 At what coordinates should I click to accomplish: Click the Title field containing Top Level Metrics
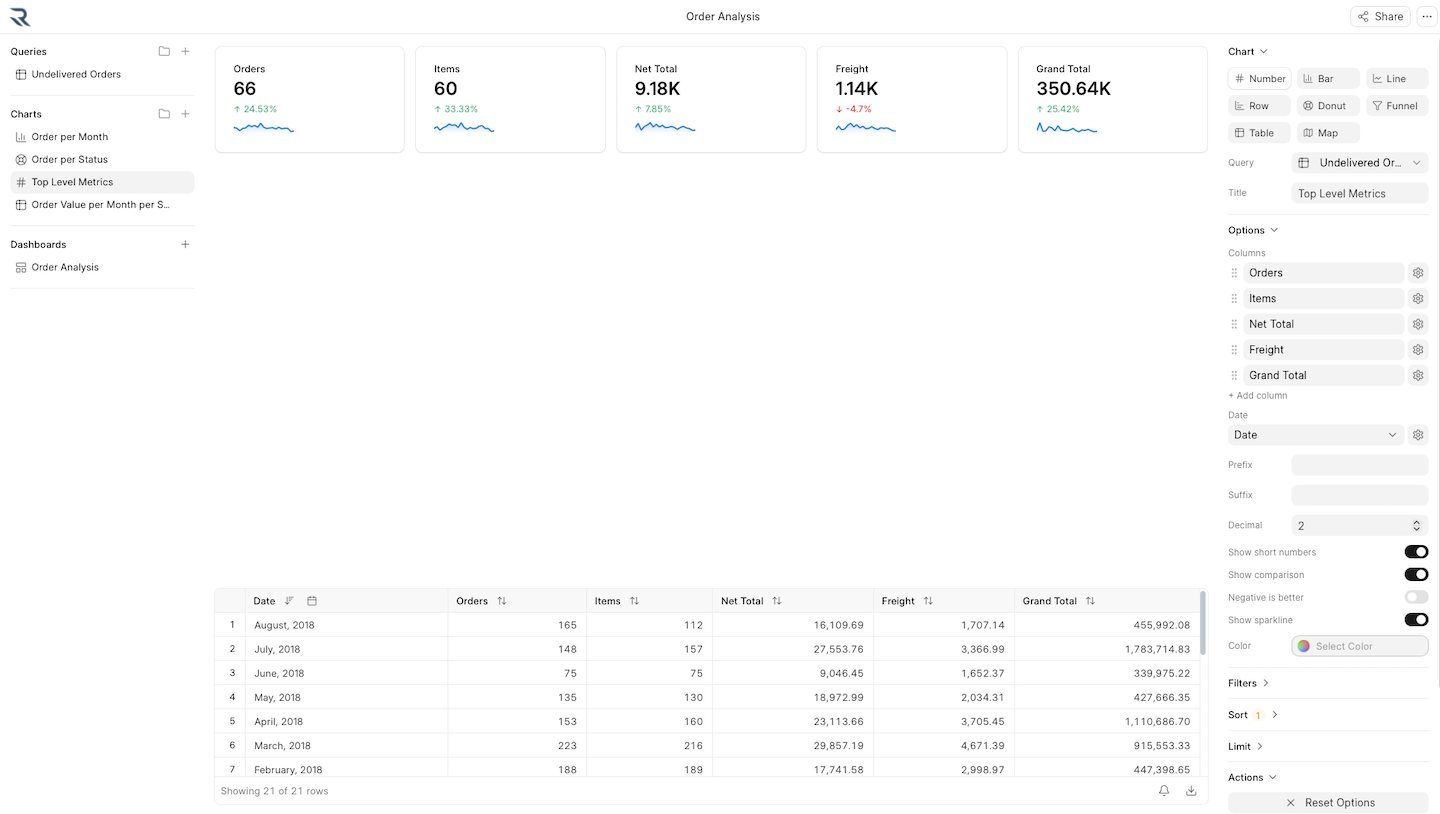click(x=1359, y=192)
